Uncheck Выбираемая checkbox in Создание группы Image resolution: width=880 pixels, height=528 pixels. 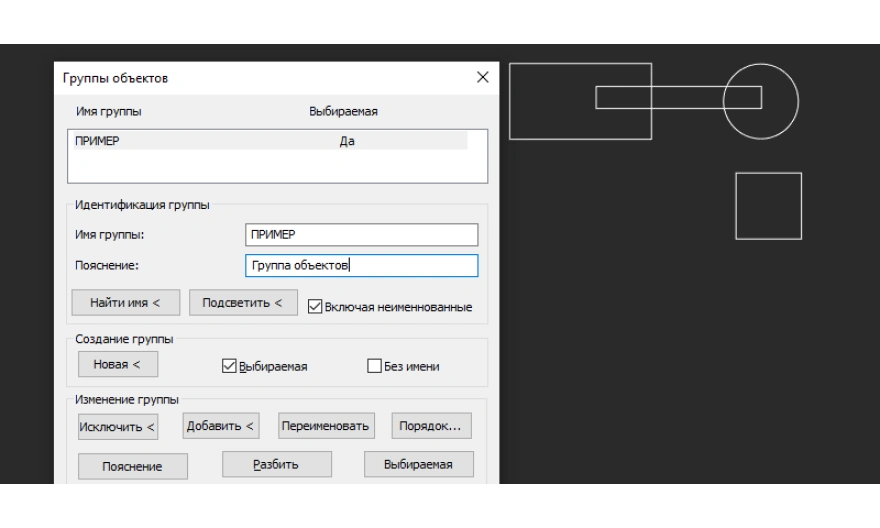tap(227, 367)
